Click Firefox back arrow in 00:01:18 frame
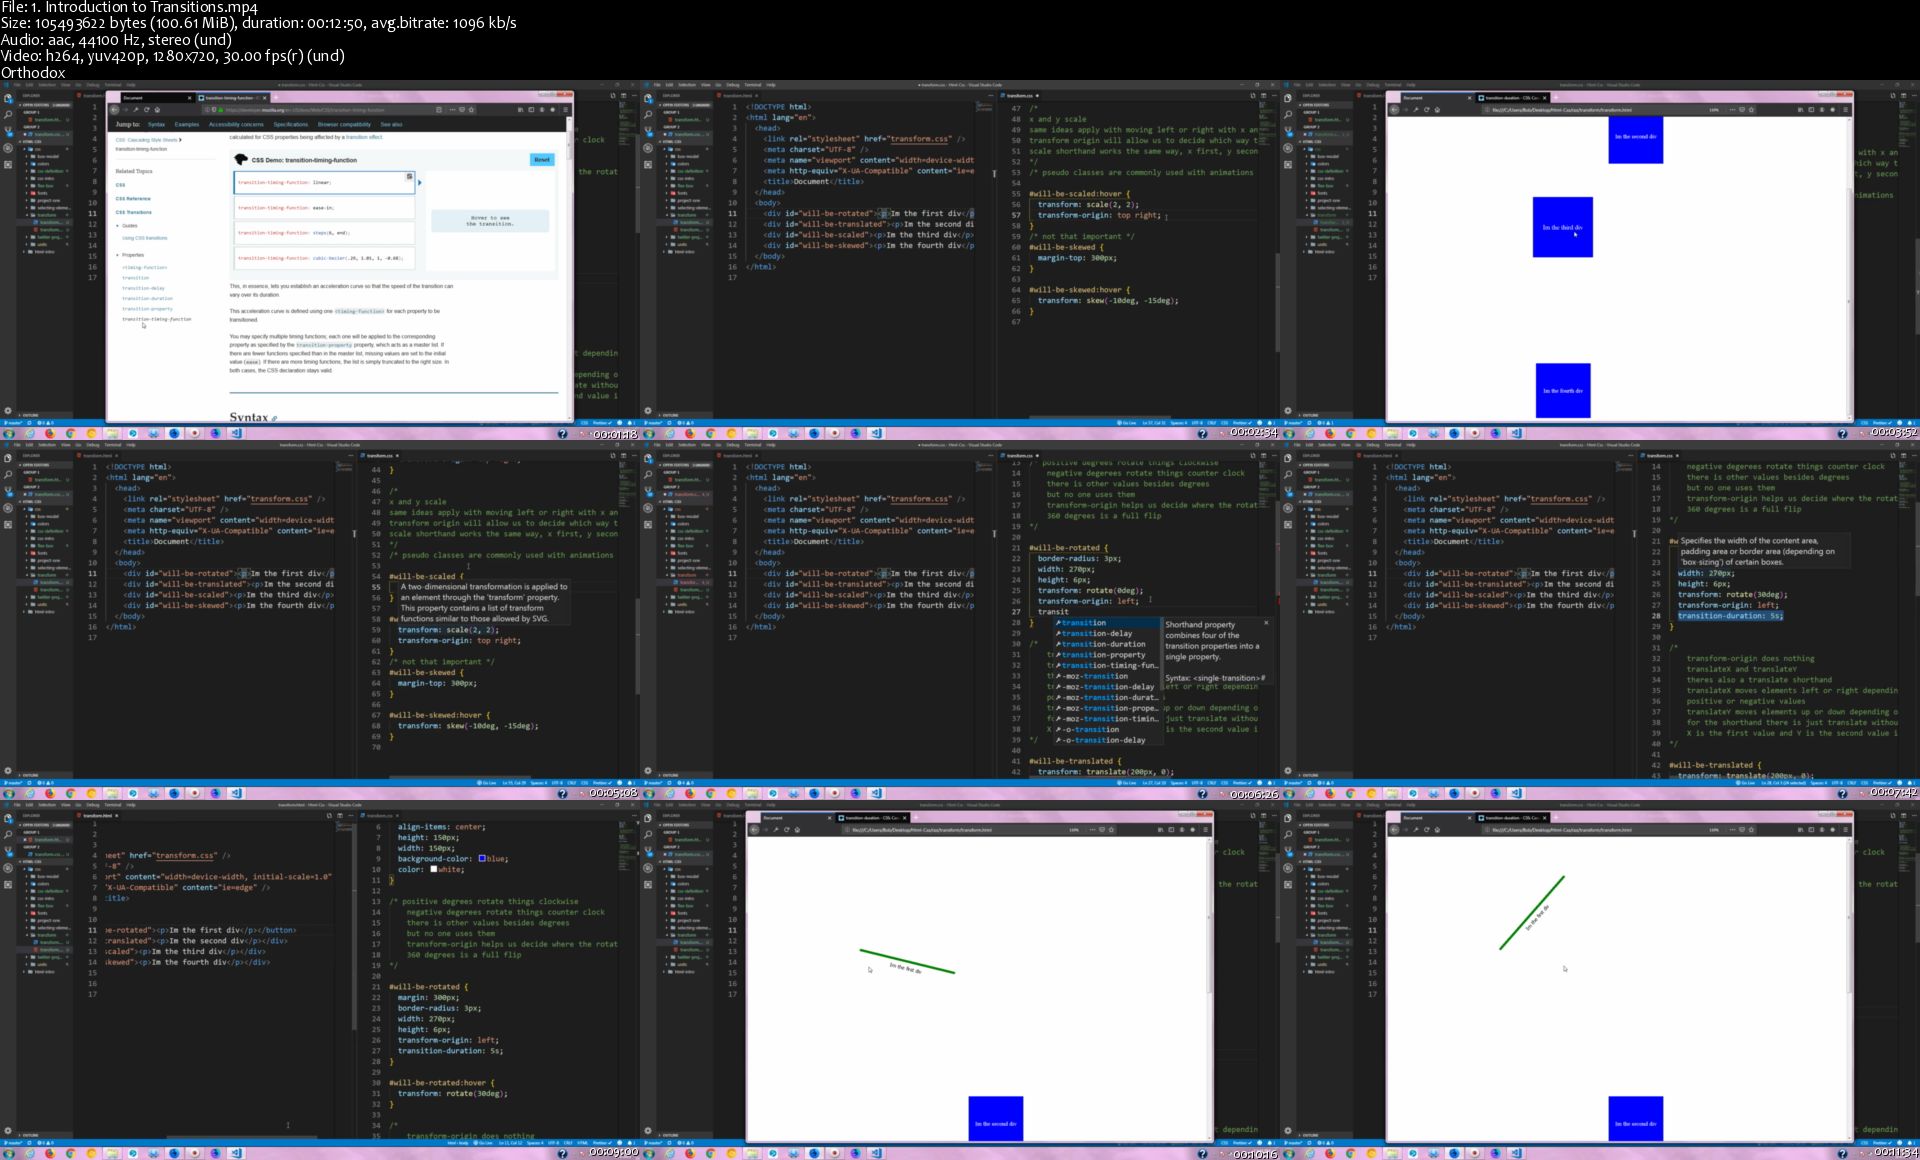This screenshot has height=1160, width=1920. tap(115, 110)
